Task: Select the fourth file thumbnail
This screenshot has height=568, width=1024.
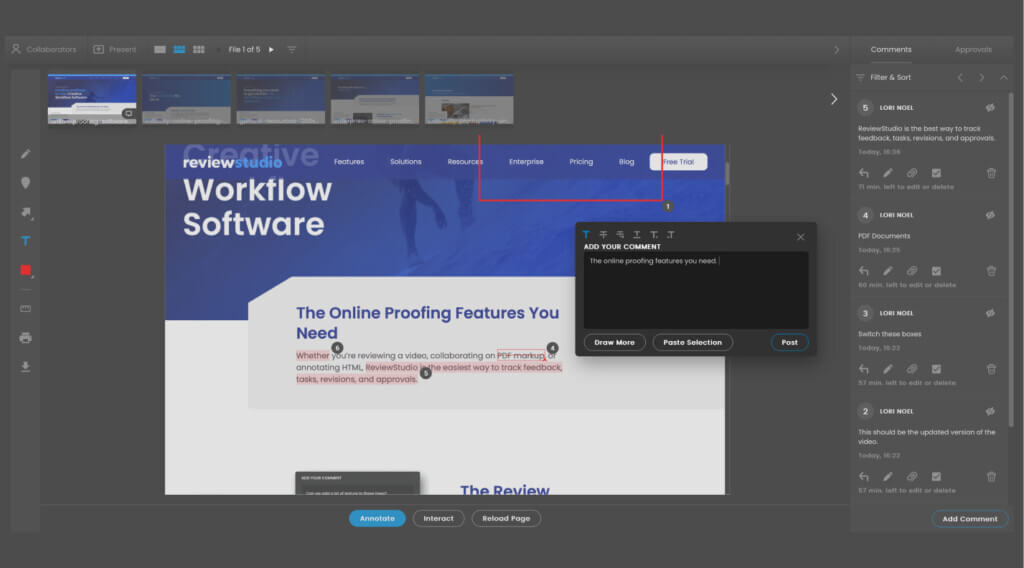Action: coord(375,99)
